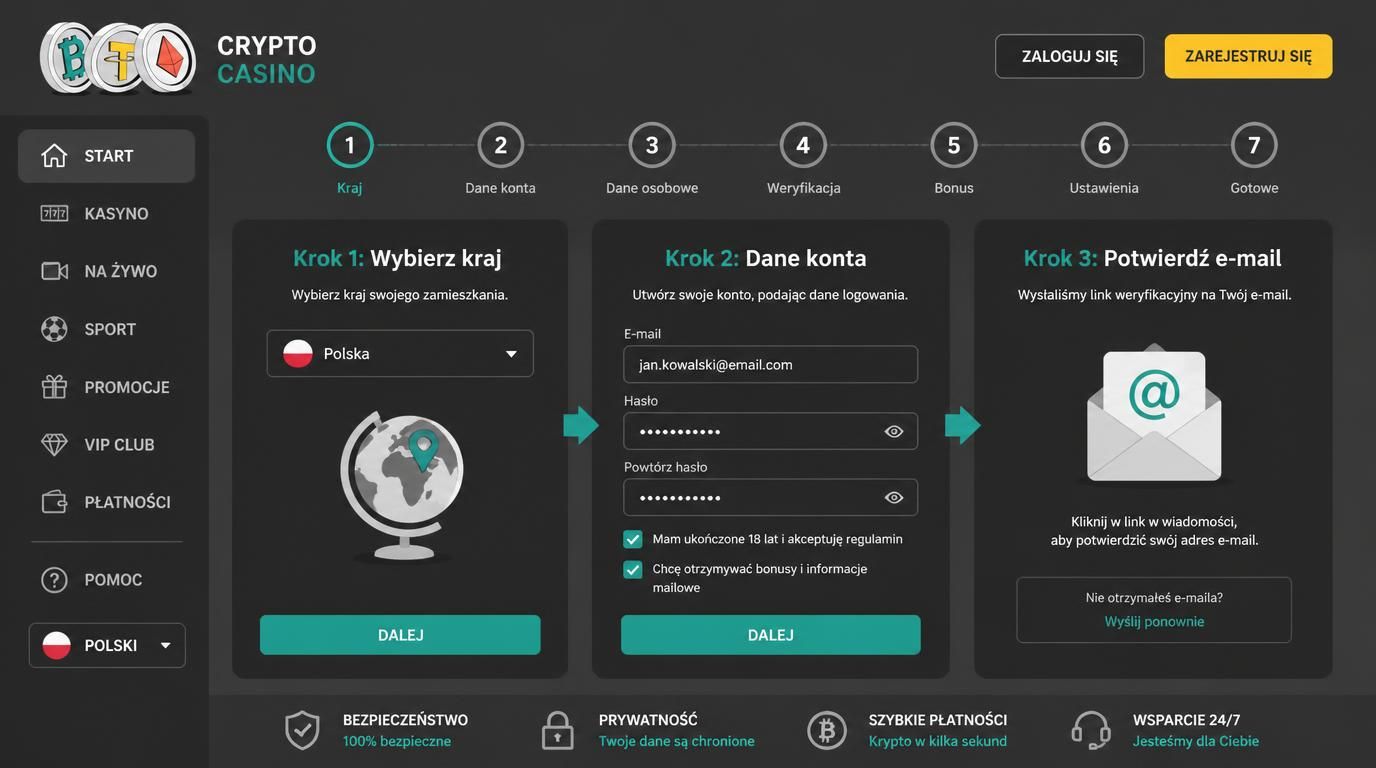This screenshot has height=768, width=1376.
Task: Go to step 3 Dane osobowe
Action: pyautogui.click(x=652, y=145)
